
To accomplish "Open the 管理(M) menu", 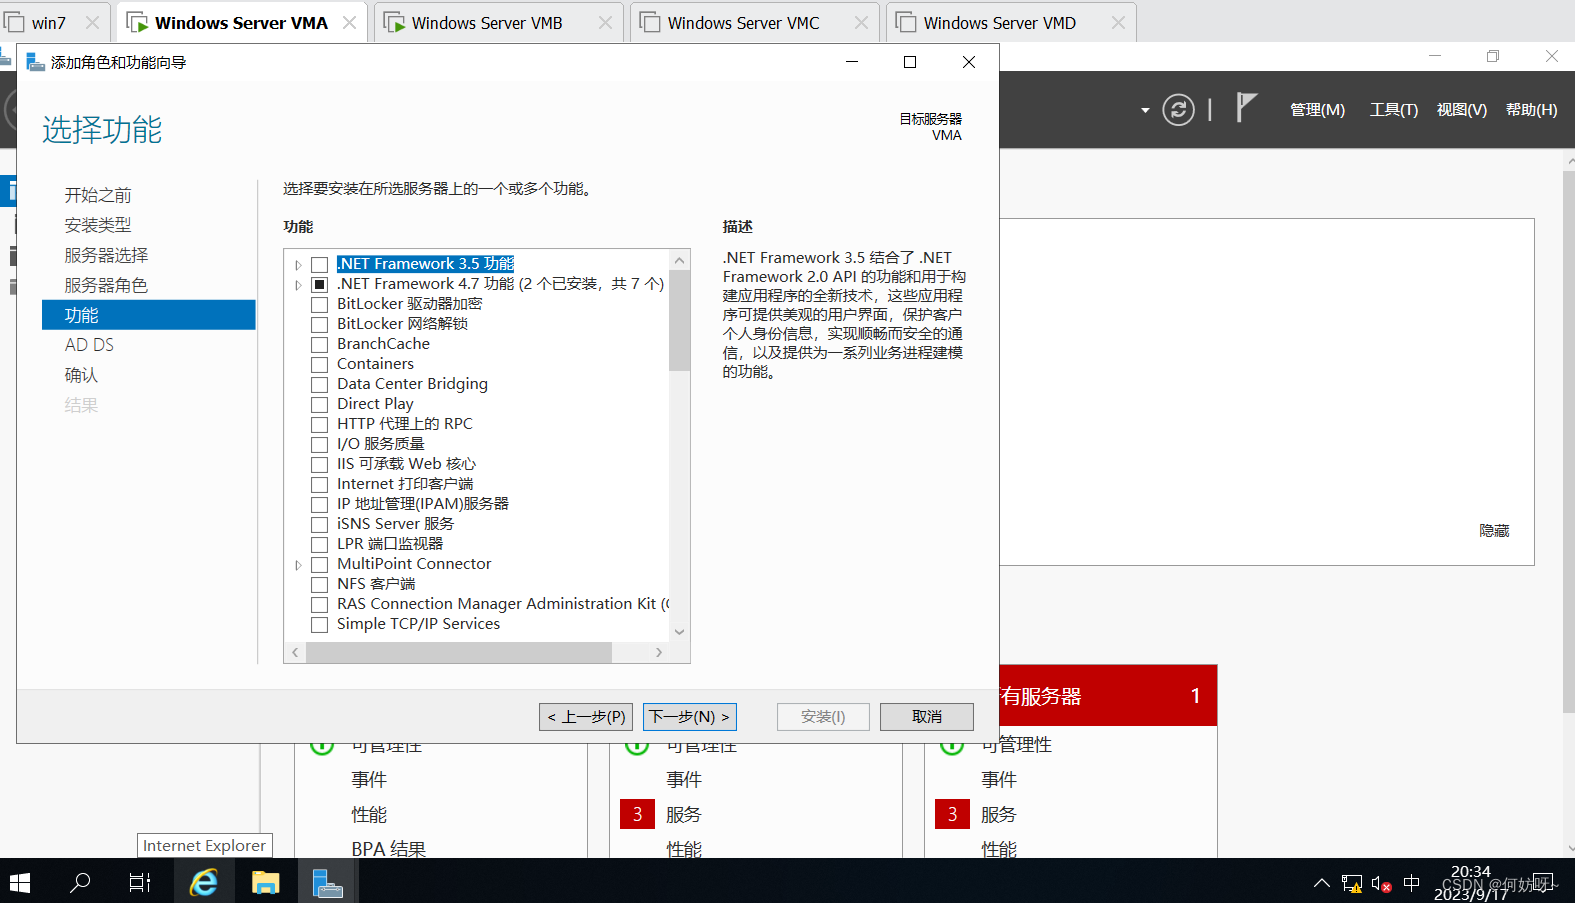I will click(x=1317, y=110).
